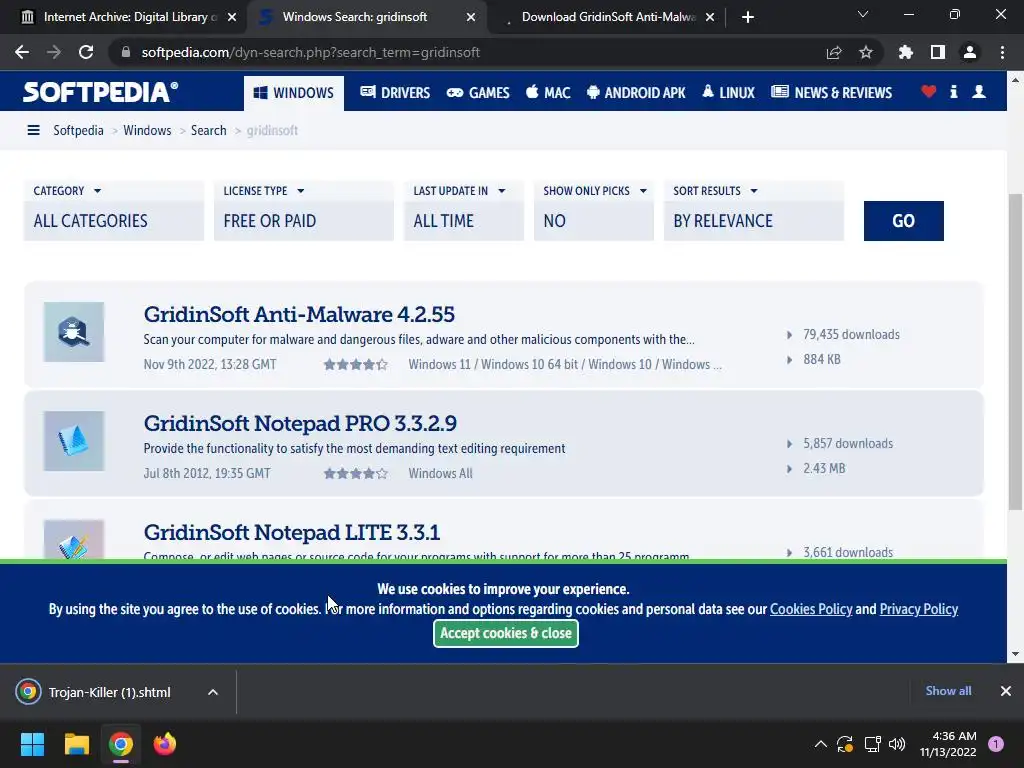Open the Chrome three-dot menu
The image size is (1024, 768).
point(1002,52)
